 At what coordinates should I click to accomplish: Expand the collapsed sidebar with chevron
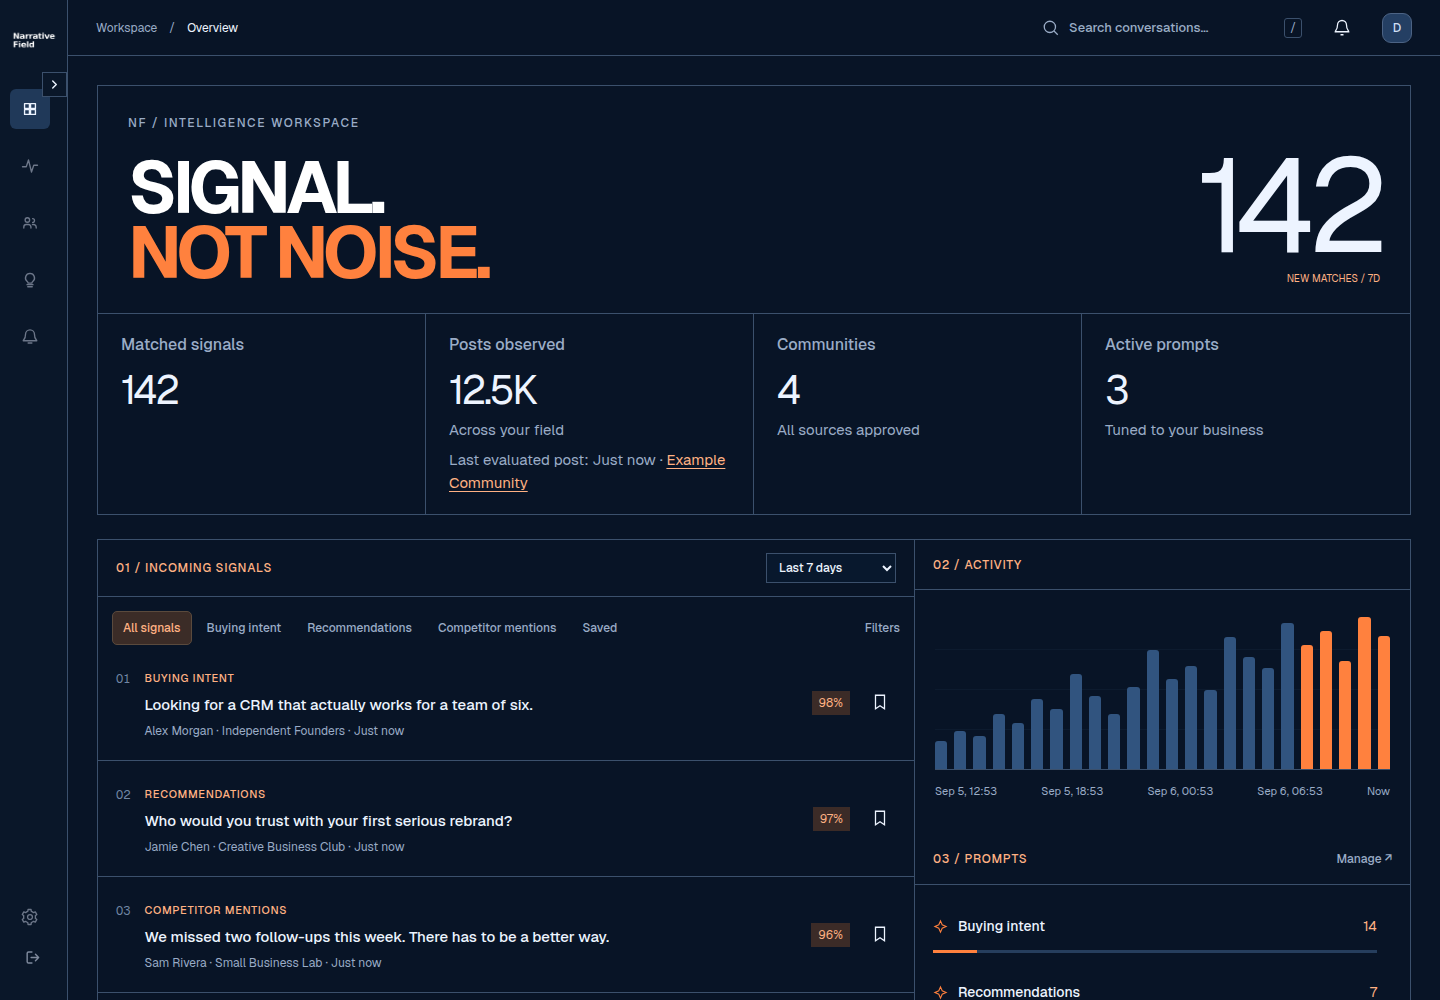[54, 85]
